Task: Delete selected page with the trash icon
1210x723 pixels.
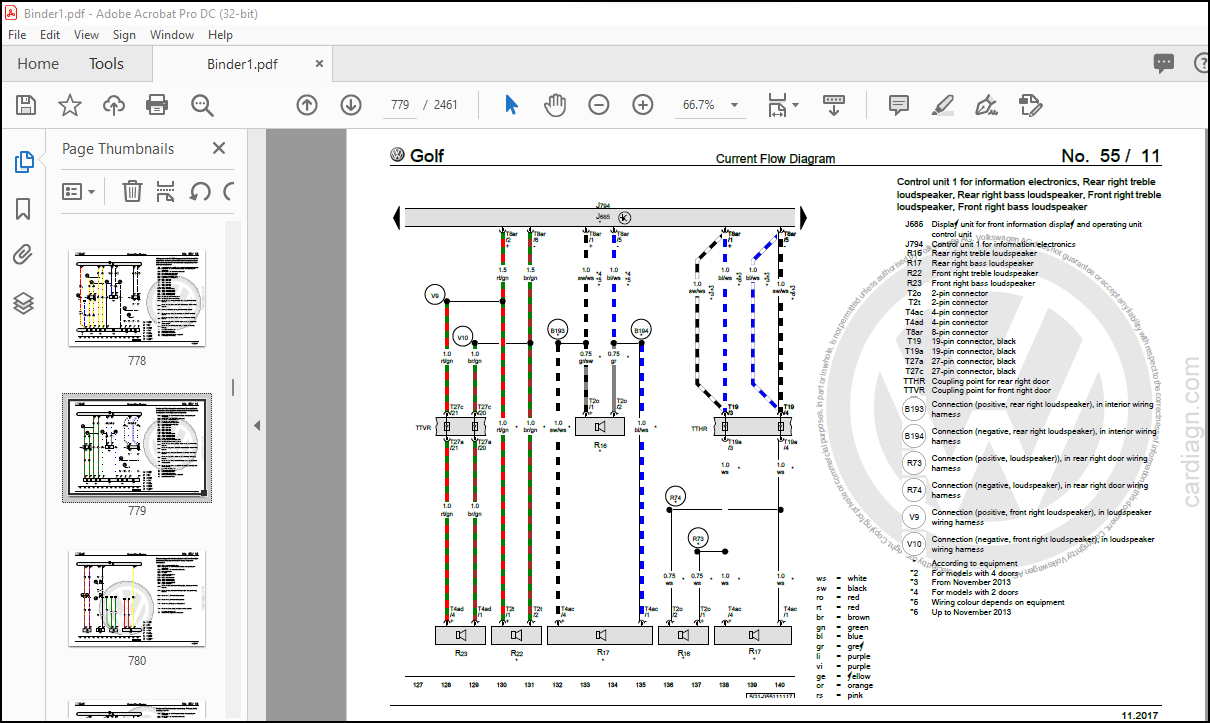Action: [x=132, y=191]
